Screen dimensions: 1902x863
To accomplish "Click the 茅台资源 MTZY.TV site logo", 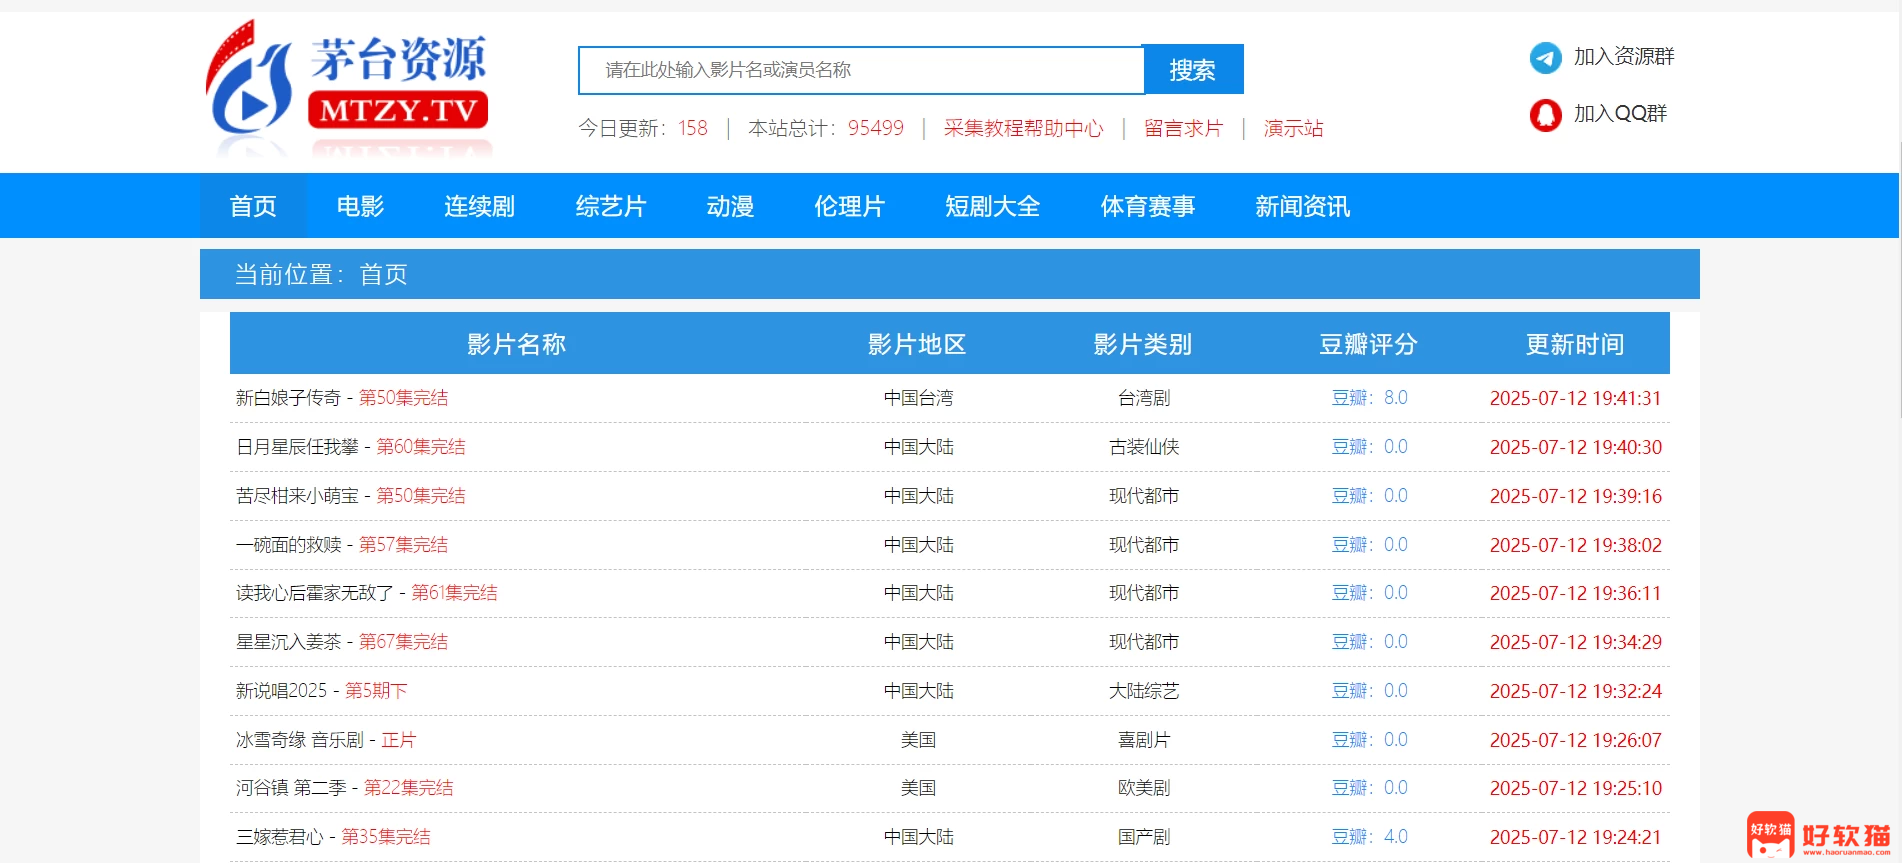I will pos(347,86).
